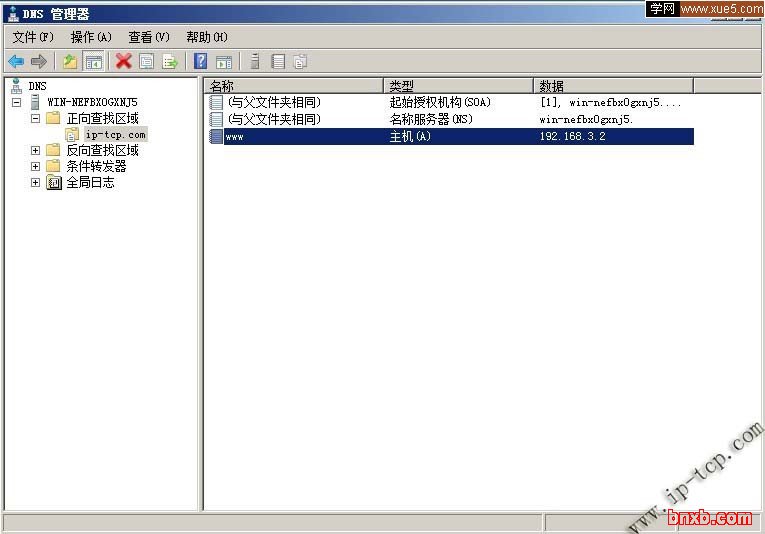Click 名称服务器(NS) type cell
Viewport: 765px width, 534px height.
(431, 119)
